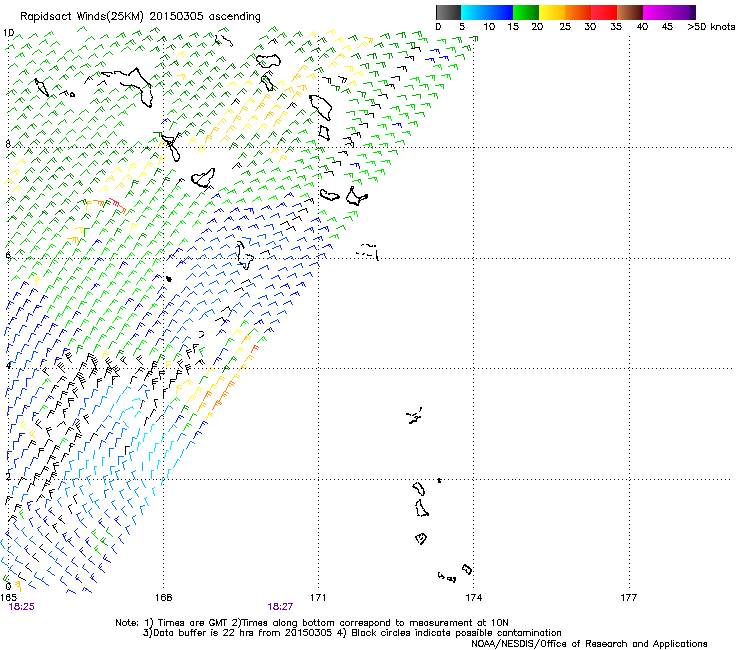Click the red 30-35 knots legend swatch
Screen dimensions: 740x650
click(604, 12)
